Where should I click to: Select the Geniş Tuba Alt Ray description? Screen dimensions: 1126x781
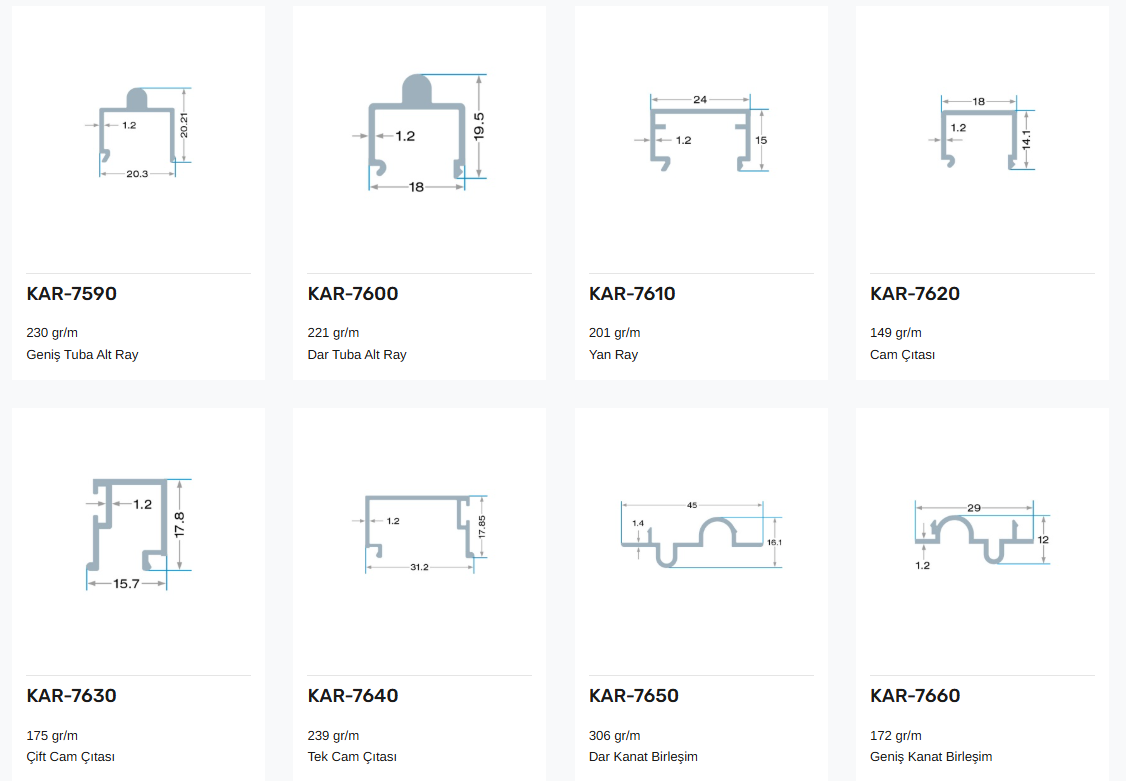click(x=83, y=355)
